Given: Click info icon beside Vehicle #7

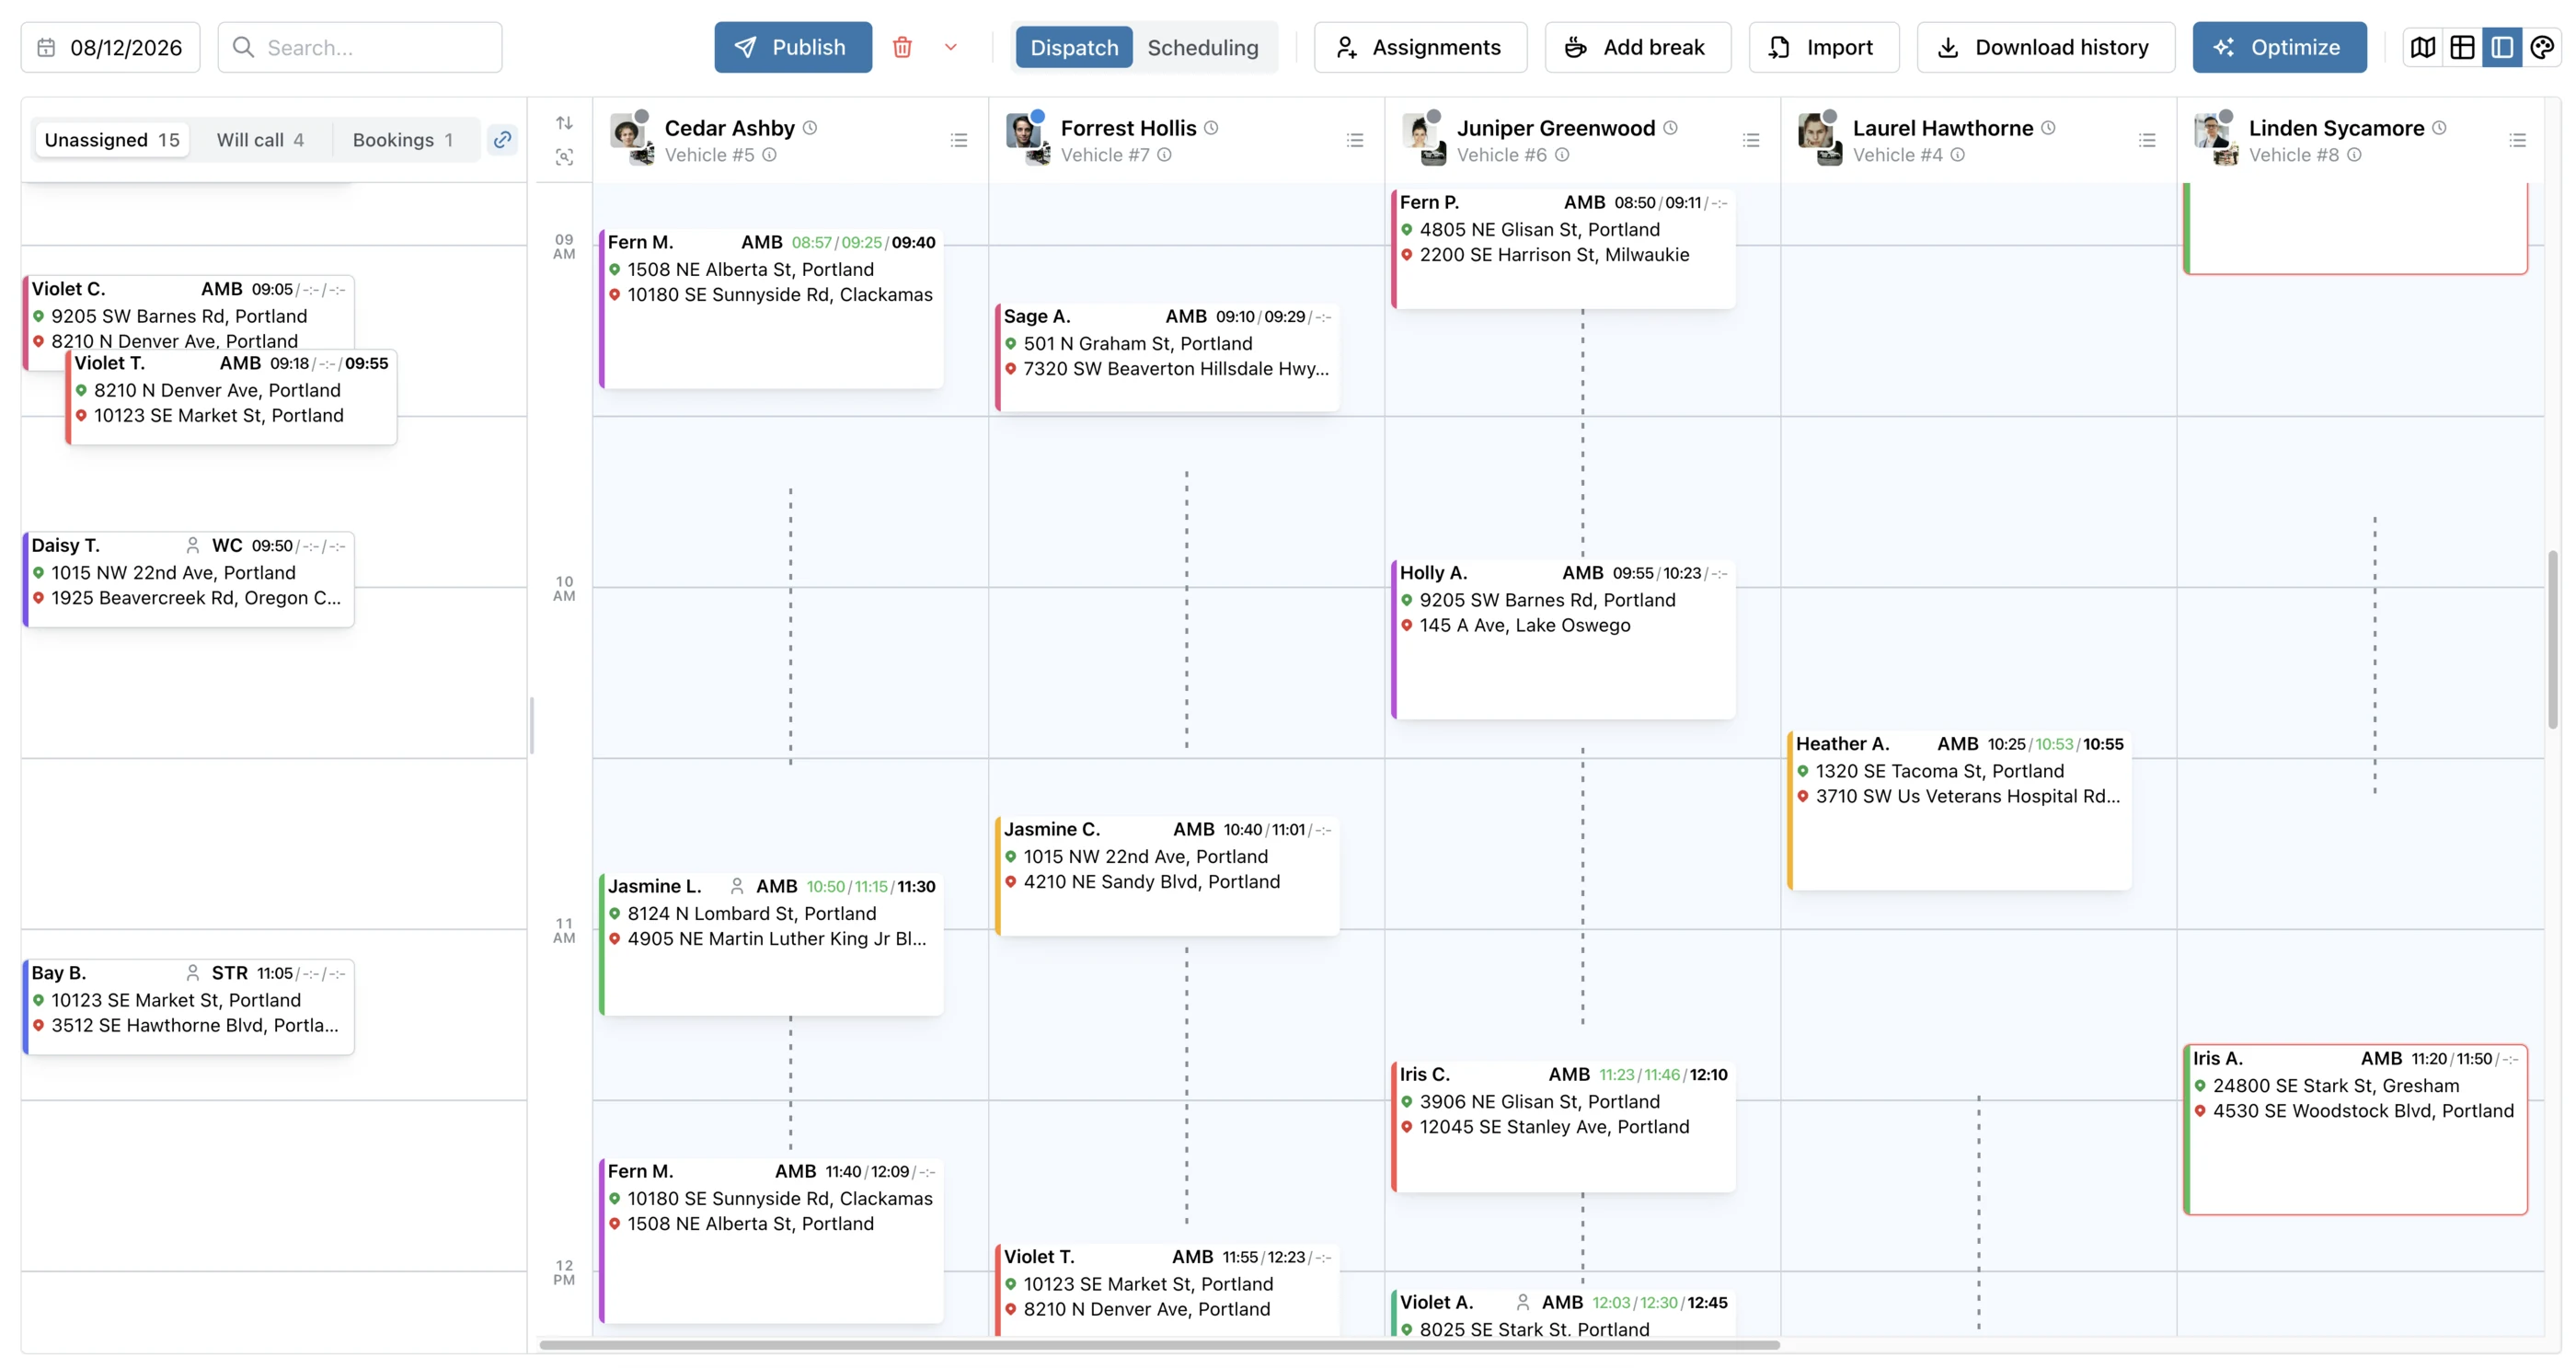Looking at the screenshot, I should point(1165,154).
